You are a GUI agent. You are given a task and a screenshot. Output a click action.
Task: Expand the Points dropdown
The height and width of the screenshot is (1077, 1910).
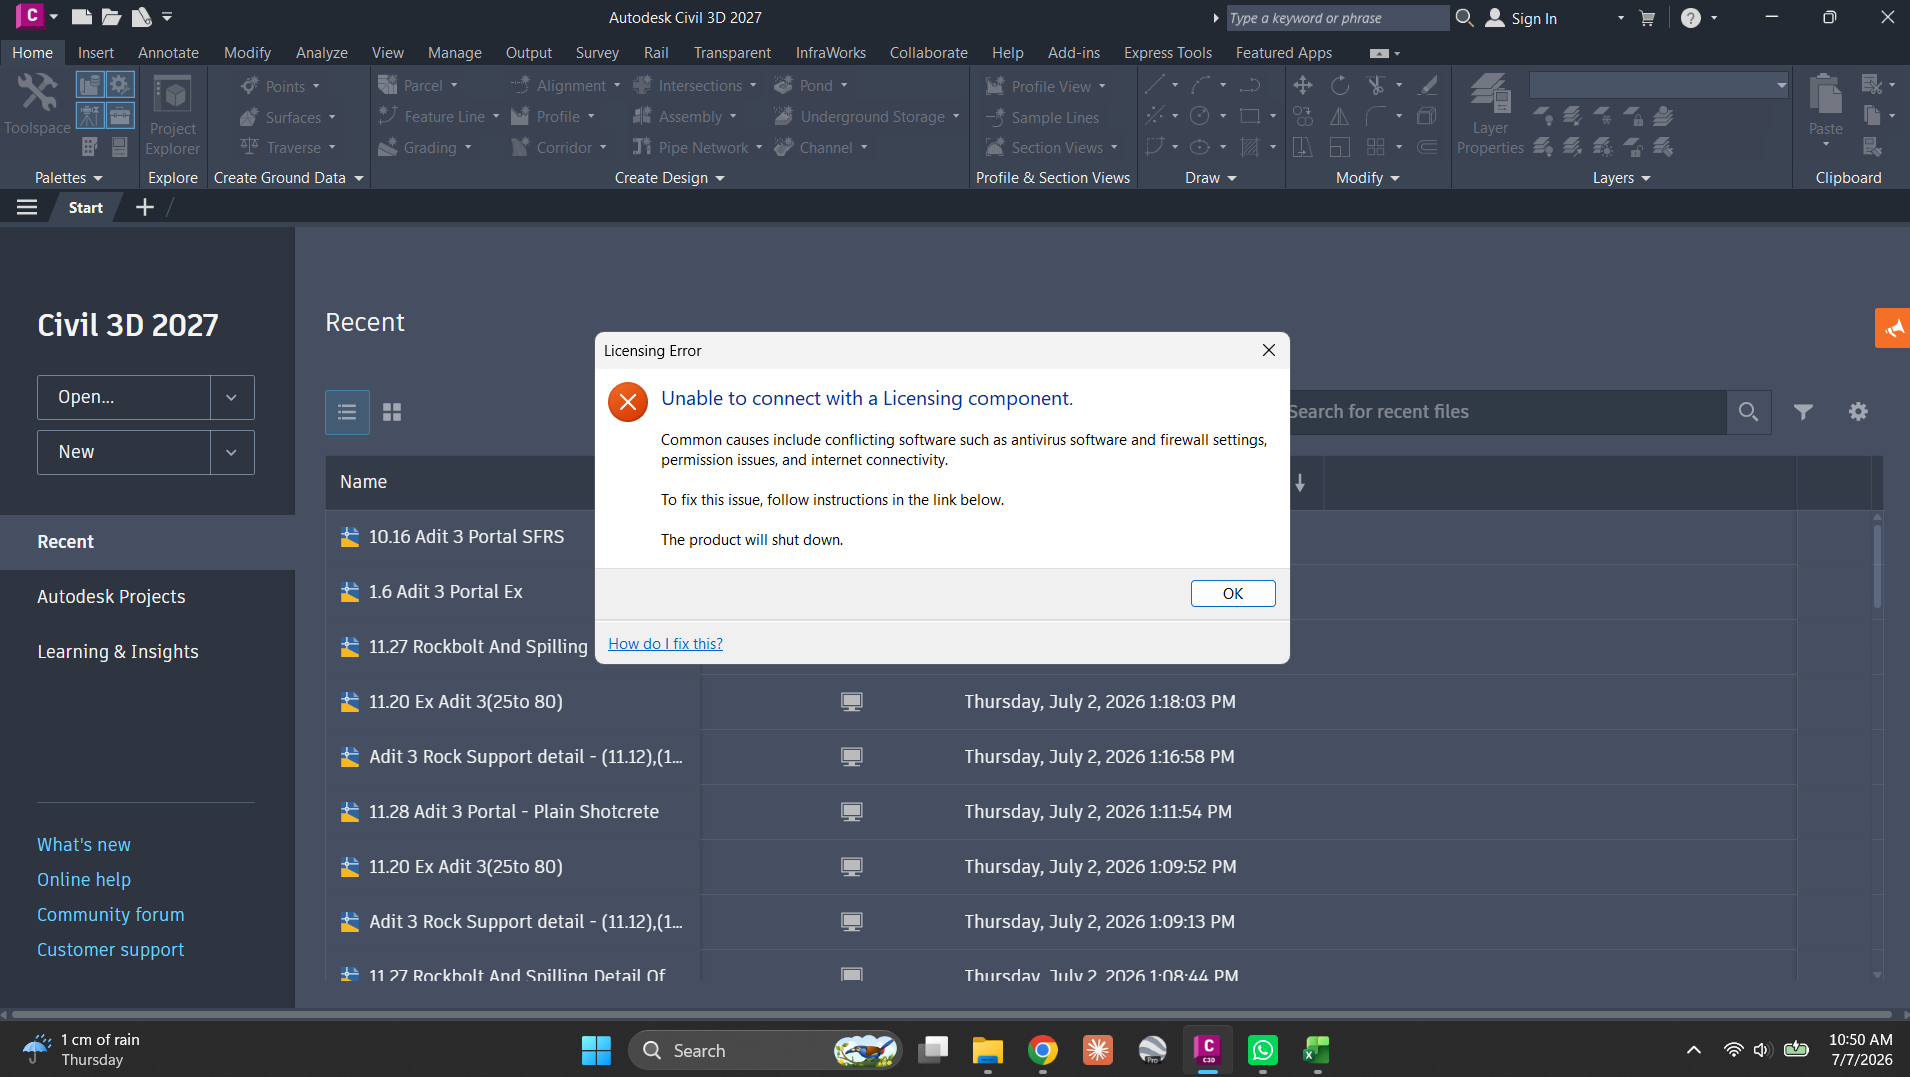pos(316,87)
